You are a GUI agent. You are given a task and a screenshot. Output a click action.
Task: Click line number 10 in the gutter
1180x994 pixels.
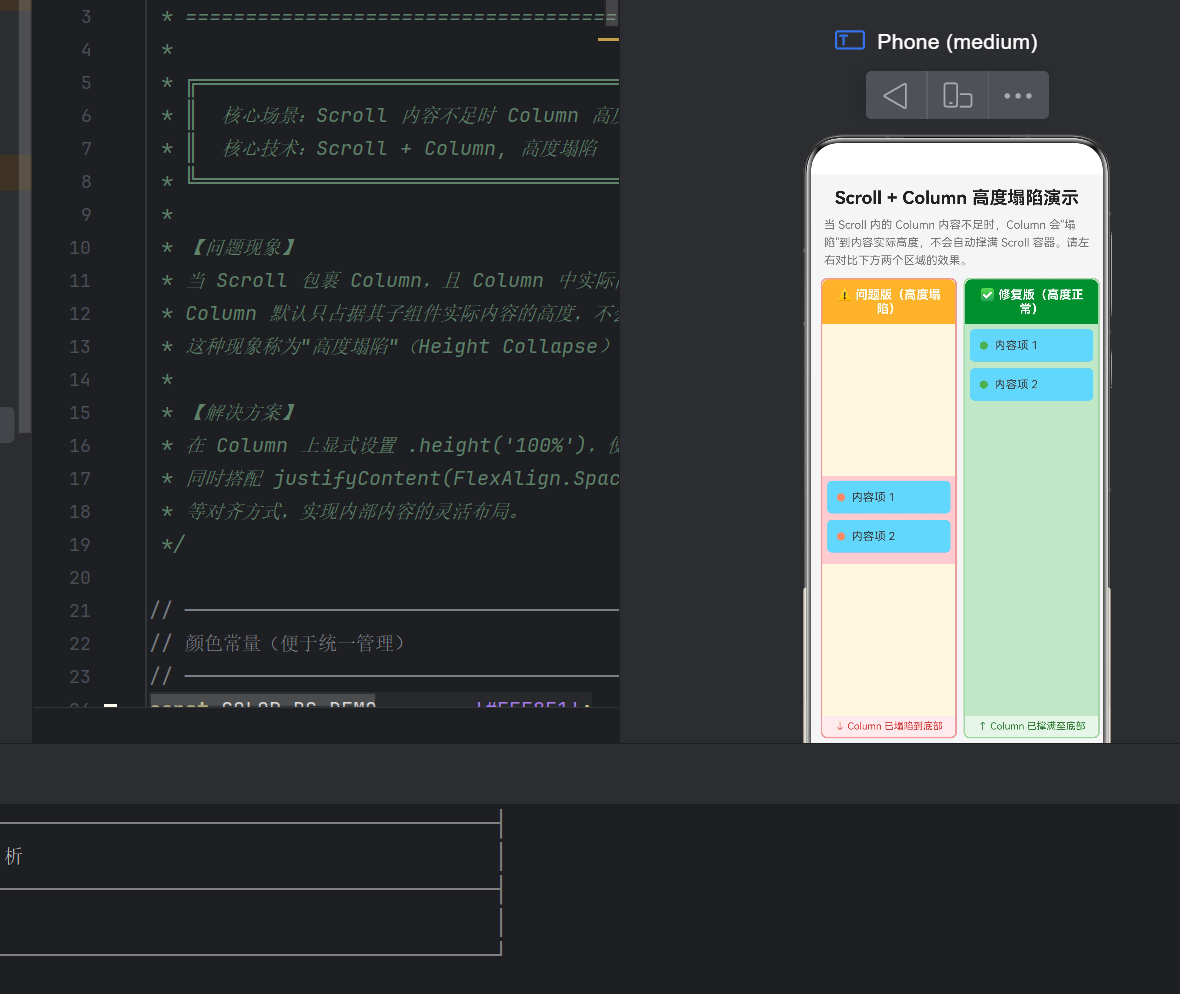click(80, 248)
